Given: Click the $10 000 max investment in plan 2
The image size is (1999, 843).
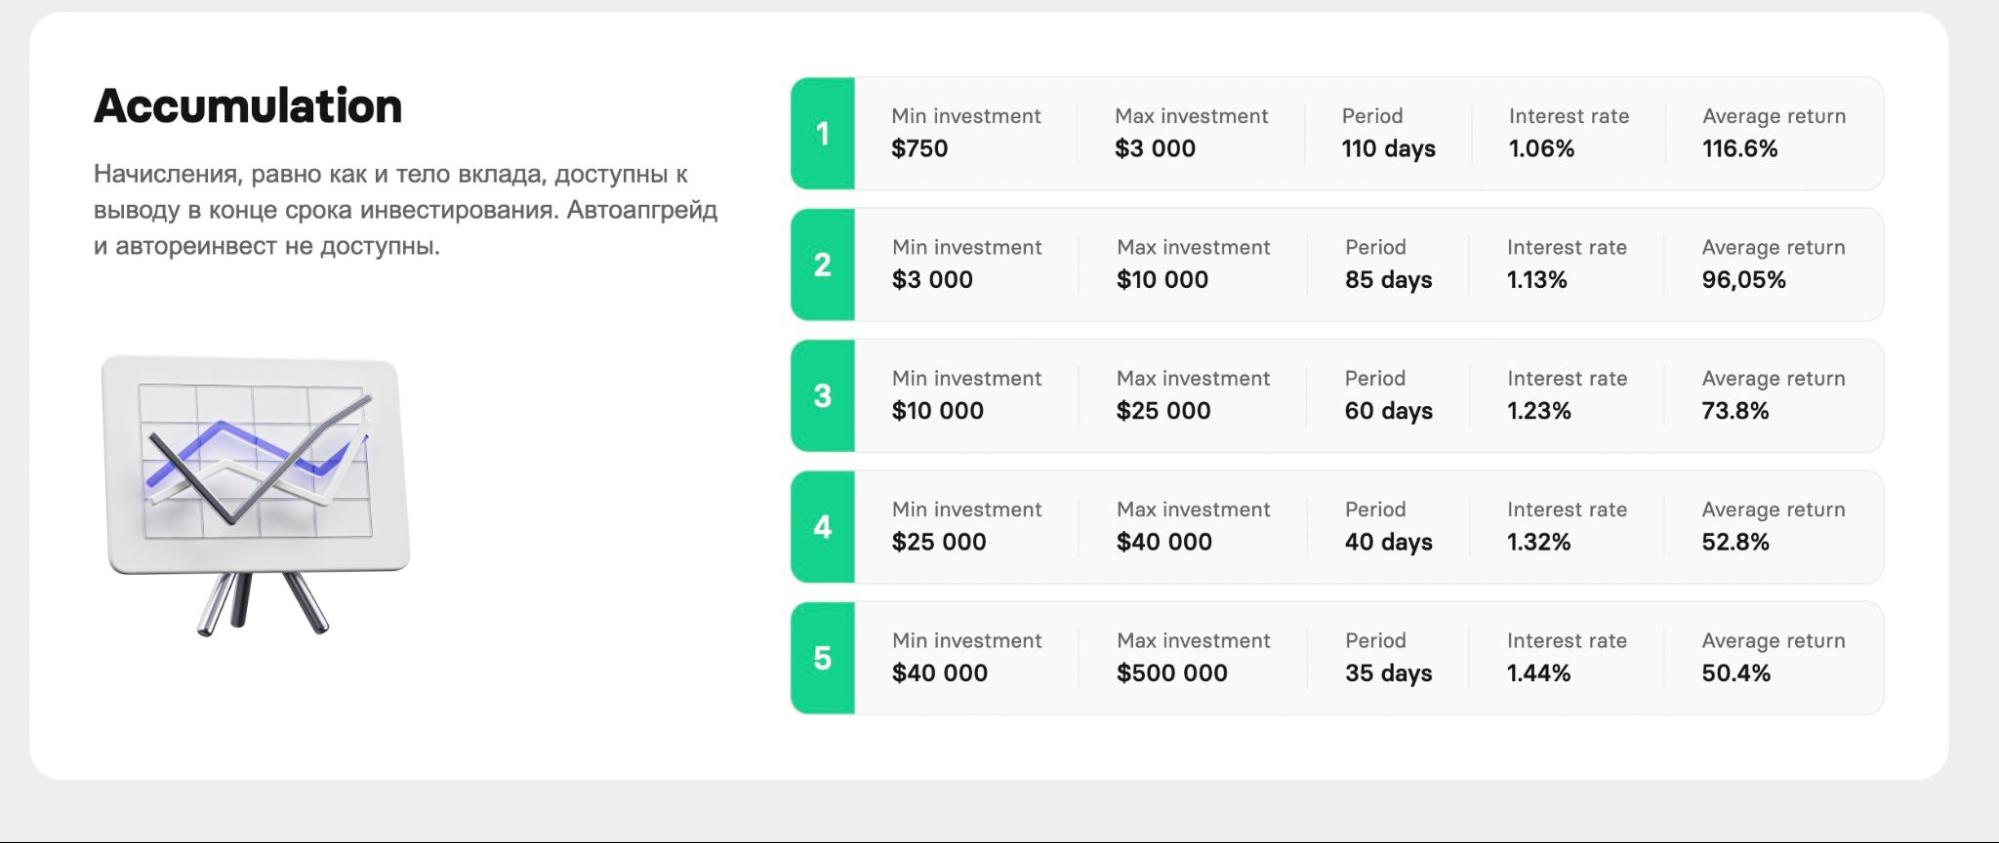Looking at the screenshot, I should tap(1162, 280).
